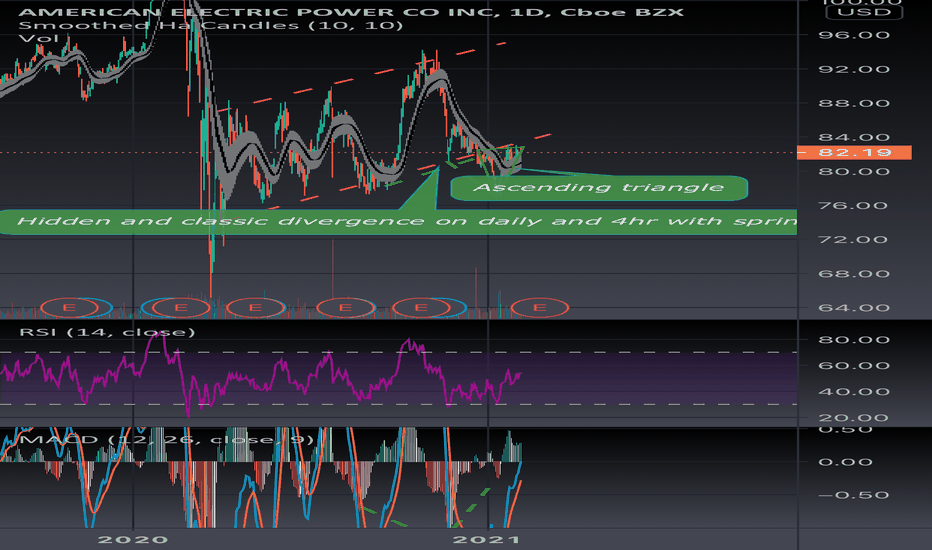
Task: Click the MACD (12, 26, close, 9) label
Action: click(x=167, y=439)
